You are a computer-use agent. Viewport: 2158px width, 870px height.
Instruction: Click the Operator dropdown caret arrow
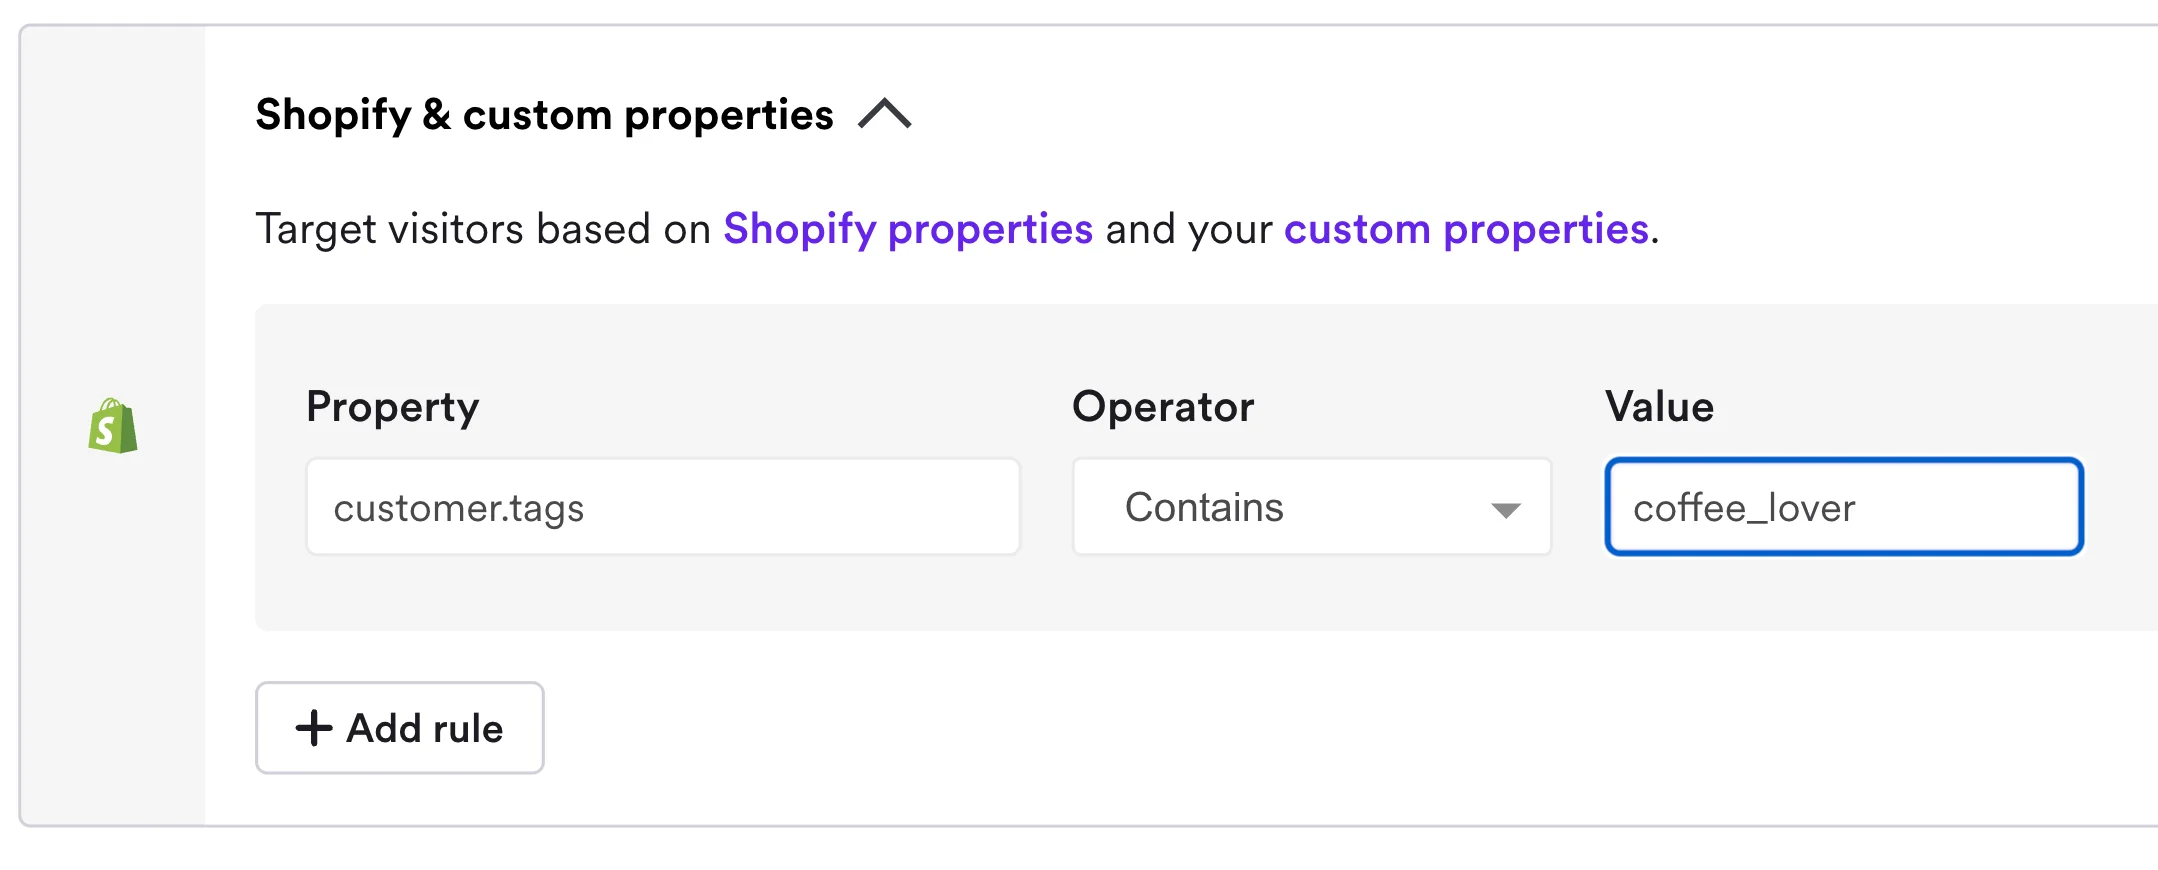coord(1505,510)
